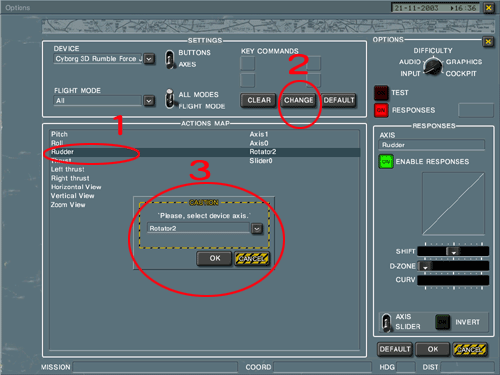The height and width of the screenshot is (375, 500).
Task: Flip the All Modes/Flight Mode switch
Action: (170, 99)
